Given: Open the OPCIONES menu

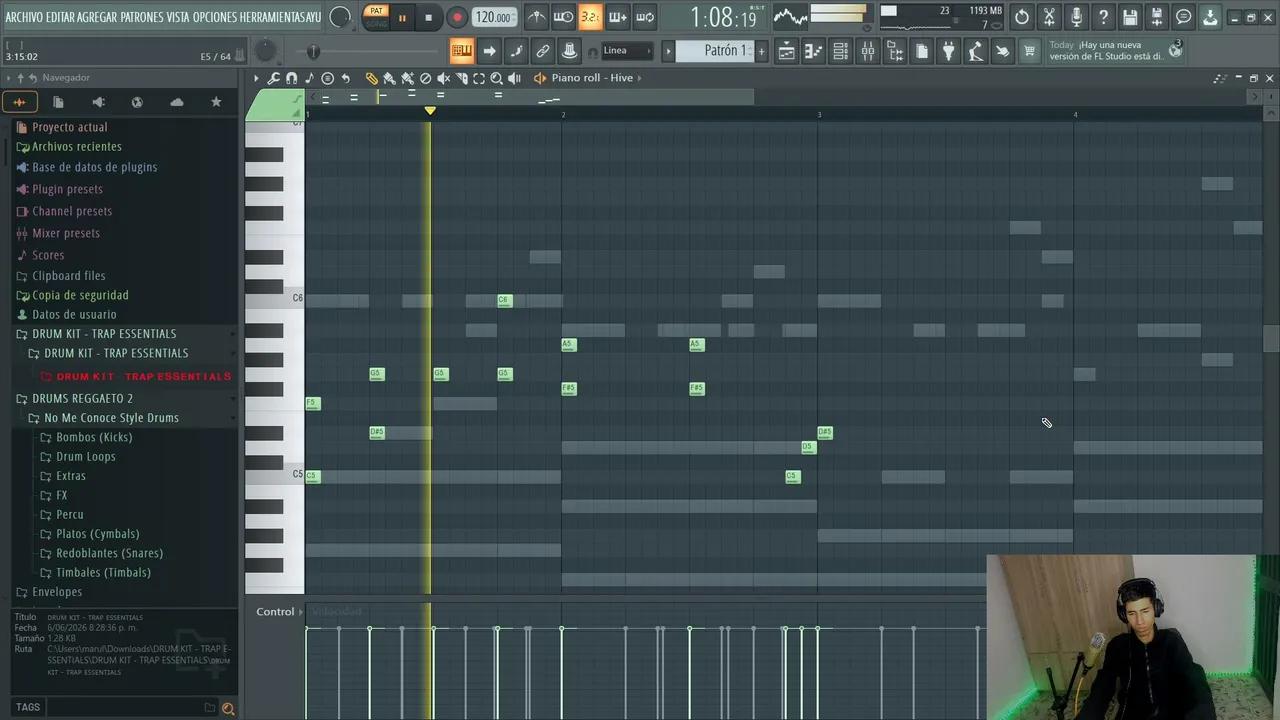Looking at the screenshot, I should coord(215,17).
